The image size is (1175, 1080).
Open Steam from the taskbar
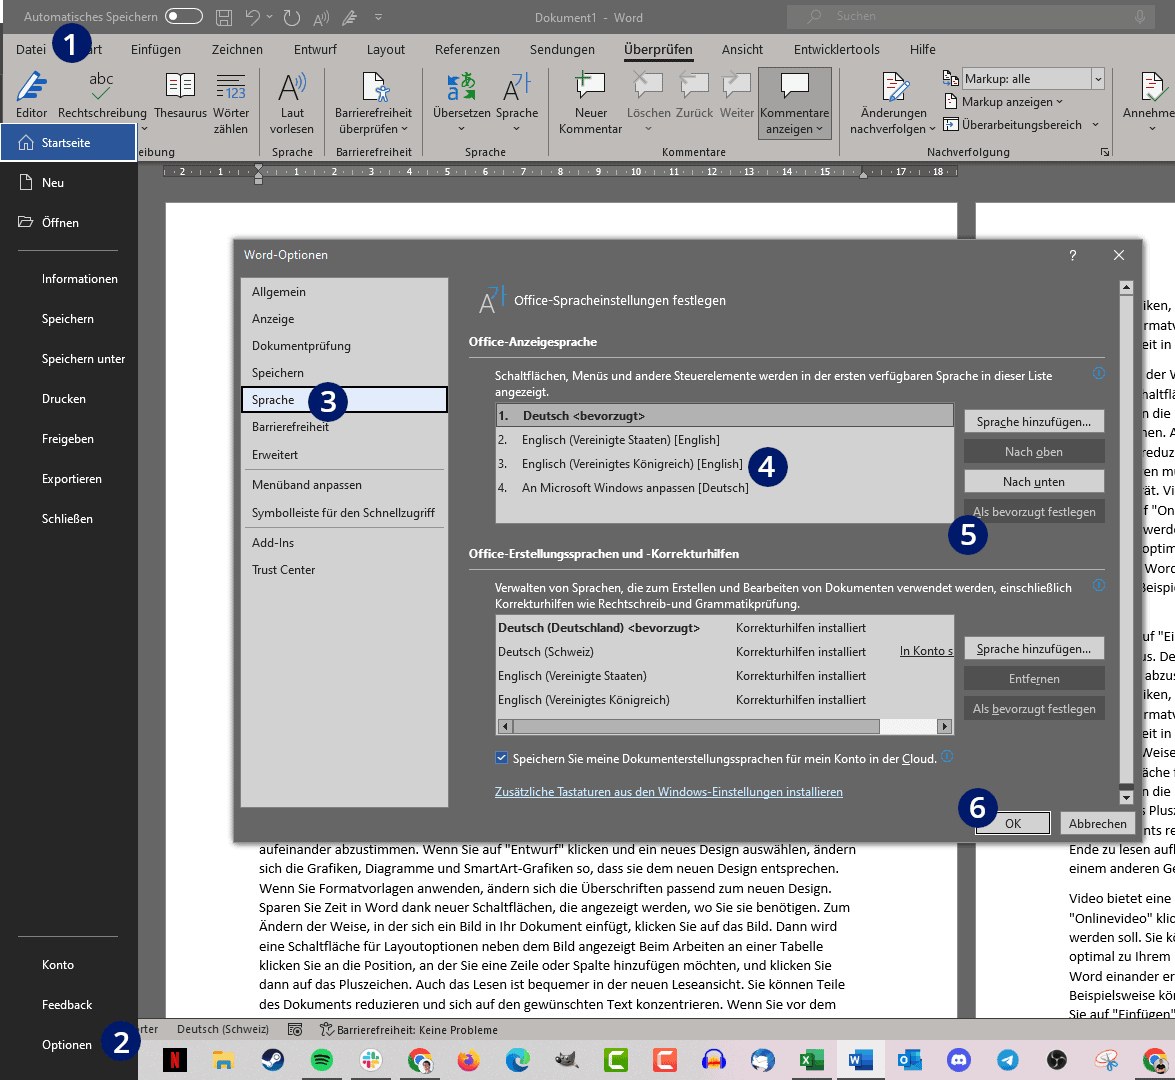pos(273,1060)
